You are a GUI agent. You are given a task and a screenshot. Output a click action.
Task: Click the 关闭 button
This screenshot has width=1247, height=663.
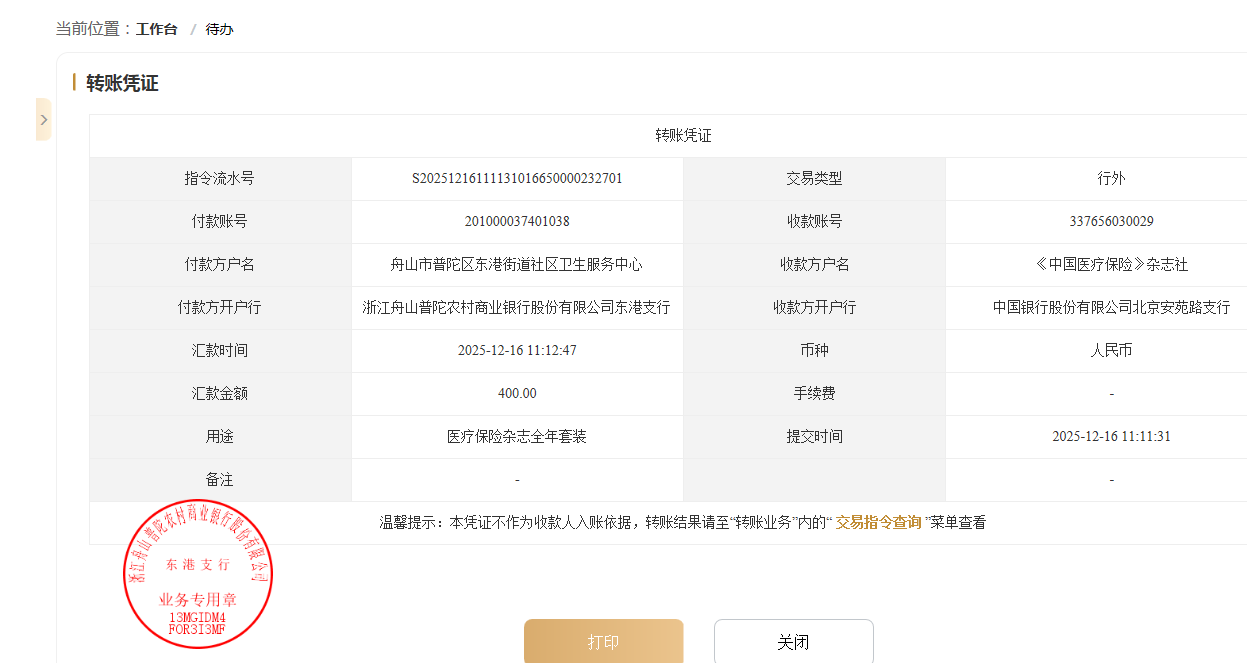click(x=793, y=642)
